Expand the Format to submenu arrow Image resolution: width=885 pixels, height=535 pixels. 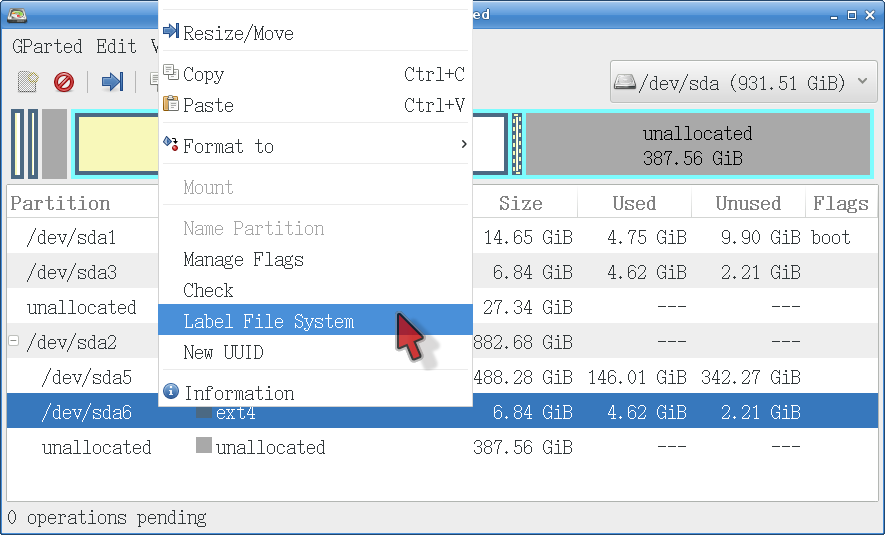[x=463, y=146]
